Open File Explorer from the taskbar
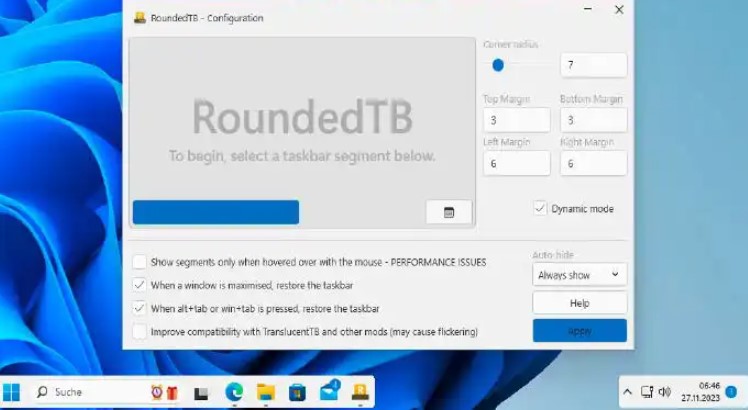This screenshot has width=748, height=410. (266, 392)
